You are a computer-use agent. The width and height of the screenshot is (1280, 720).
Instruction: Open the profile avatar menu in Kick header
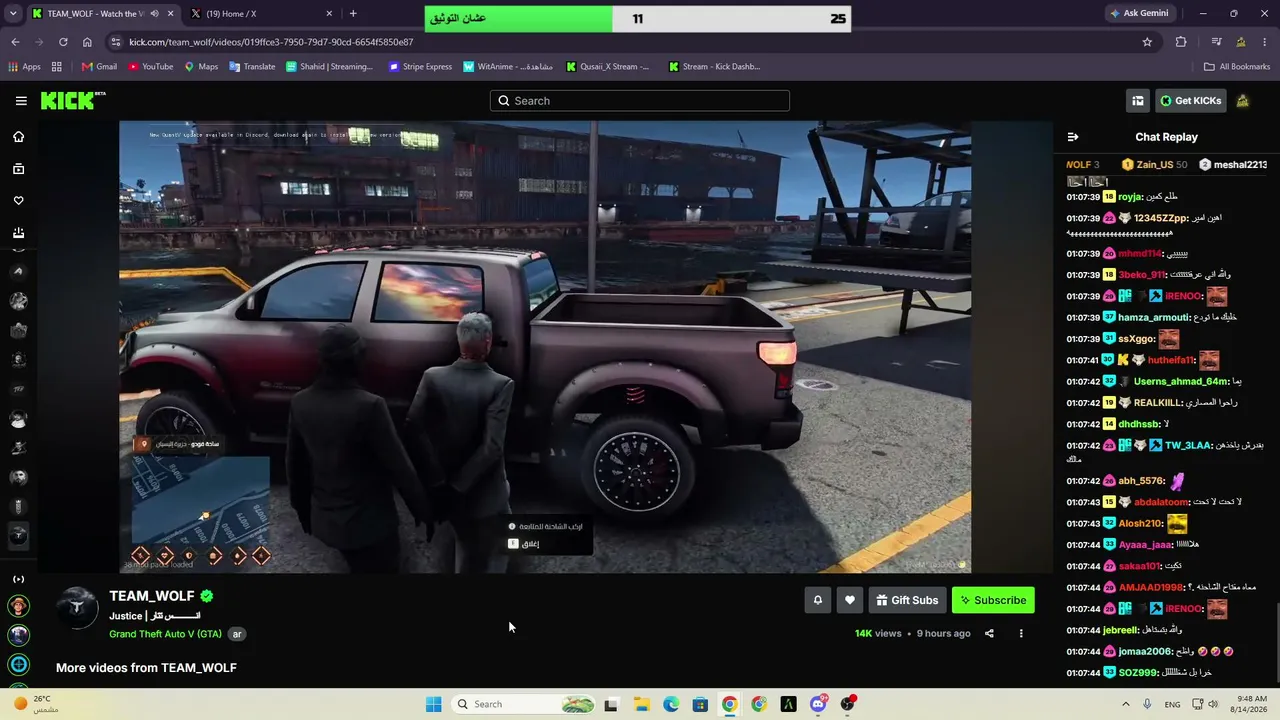[x=1243, y=101]
